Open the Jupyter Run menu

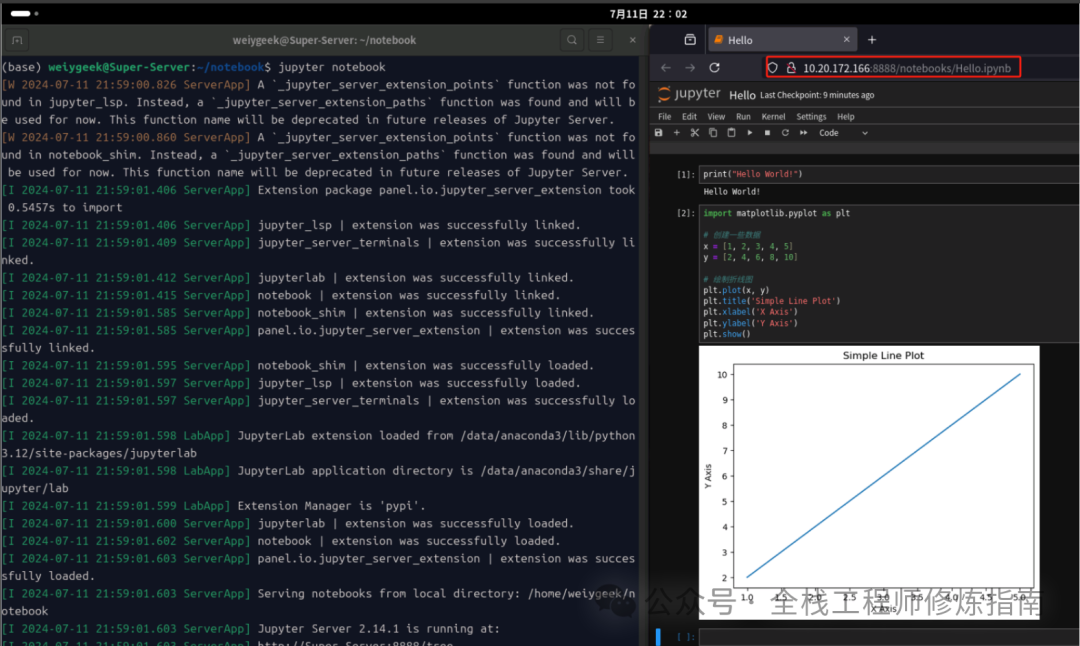pyautogui.click(x=742, y=116)
